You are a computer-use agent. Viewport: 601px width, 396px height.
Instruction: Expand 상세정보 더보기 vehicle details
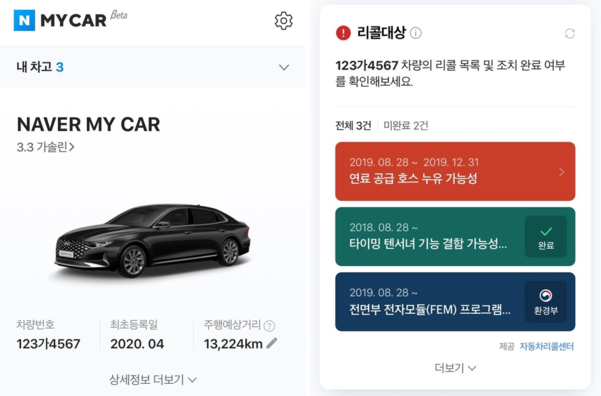(x=153, y=380)
